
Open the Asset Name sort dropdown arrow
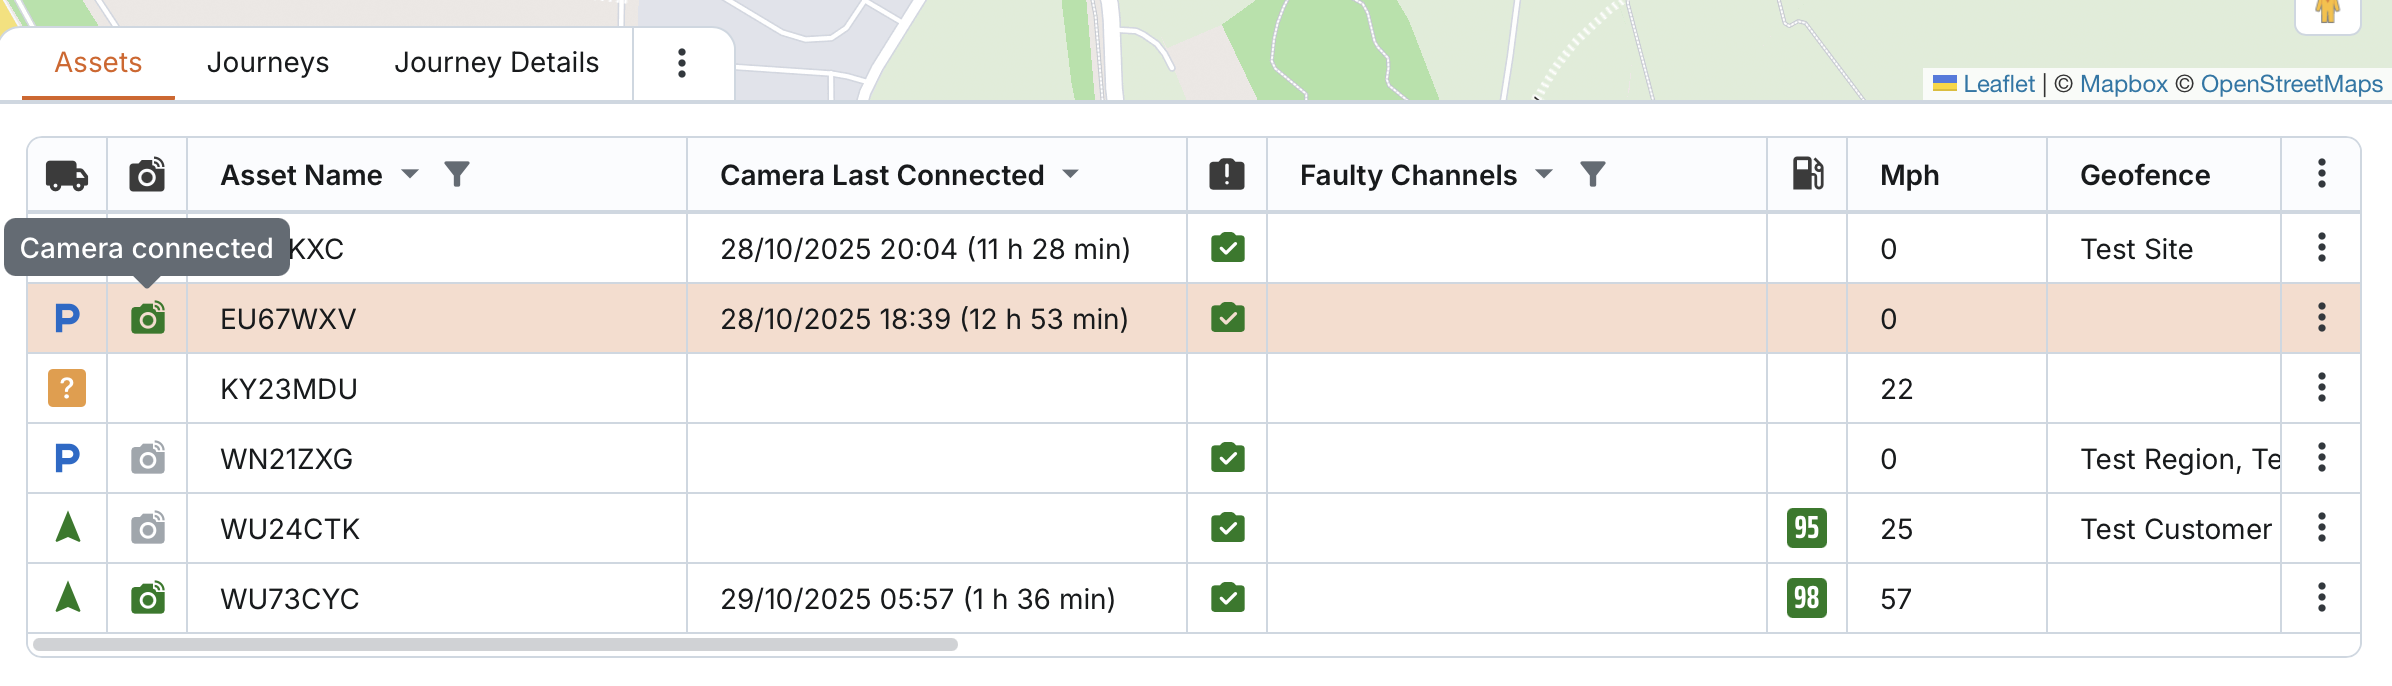[410, 175]
